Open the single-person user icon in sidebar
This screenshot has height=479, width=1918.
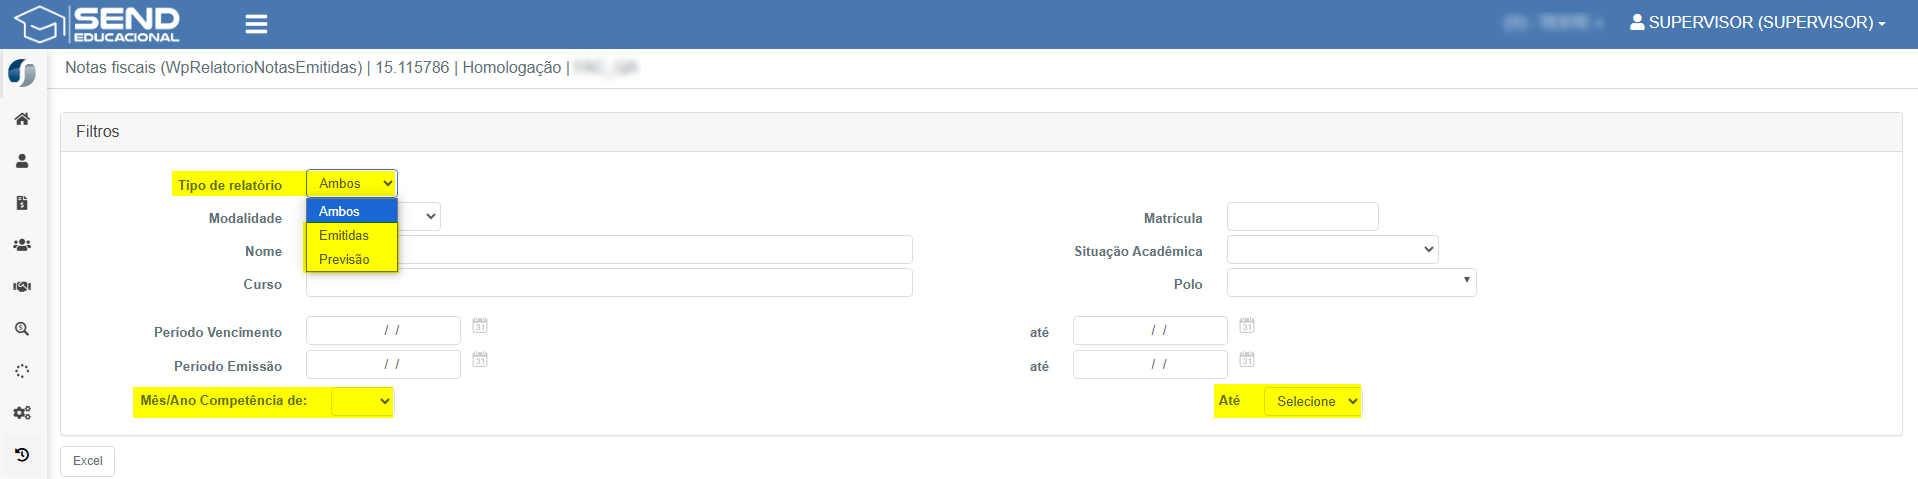(22, 161)
